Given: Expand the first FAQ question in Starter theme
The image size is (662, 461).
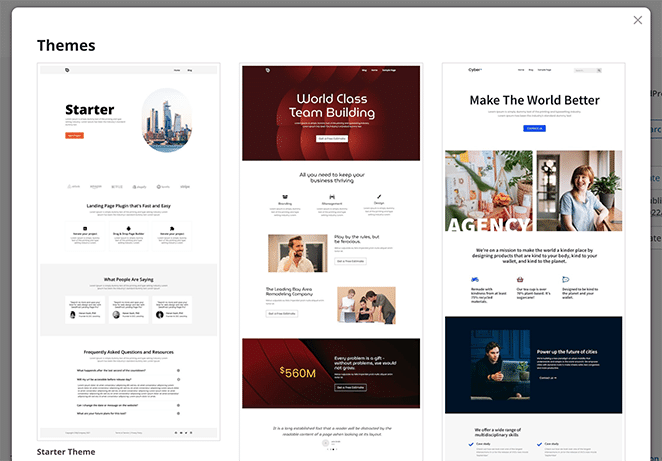Looking at the screenshot, I should (x=178, y=371).
